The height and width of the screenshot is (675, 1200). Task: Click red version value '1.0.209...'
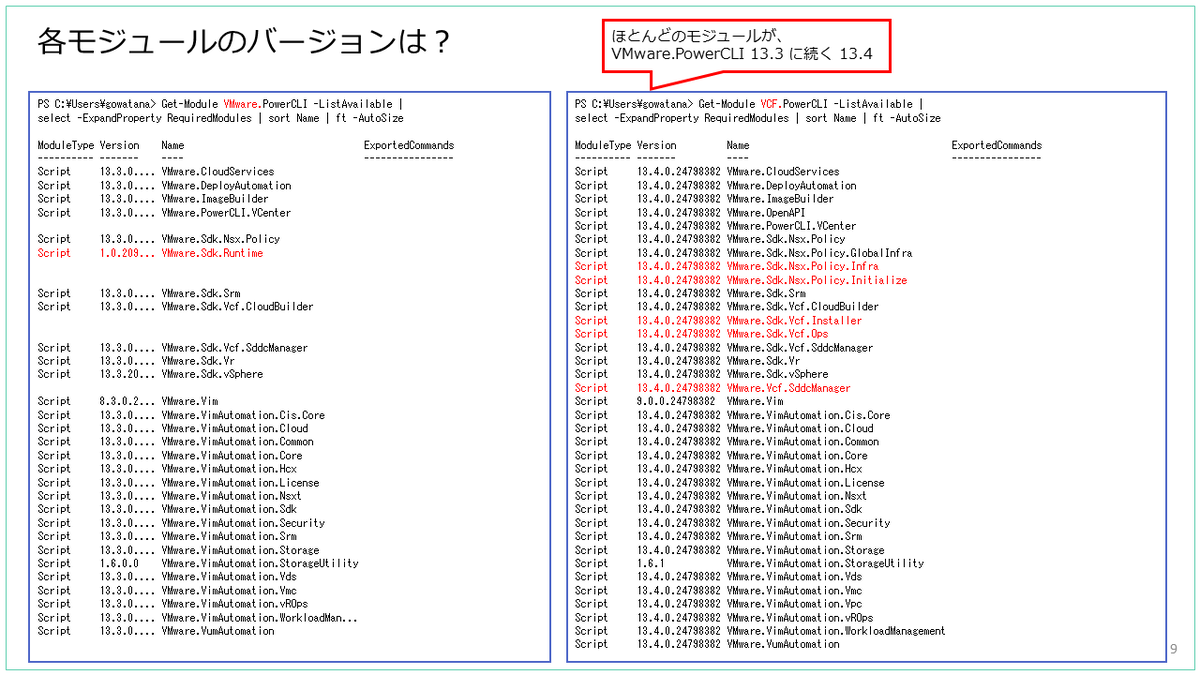[x=125, y=253]
